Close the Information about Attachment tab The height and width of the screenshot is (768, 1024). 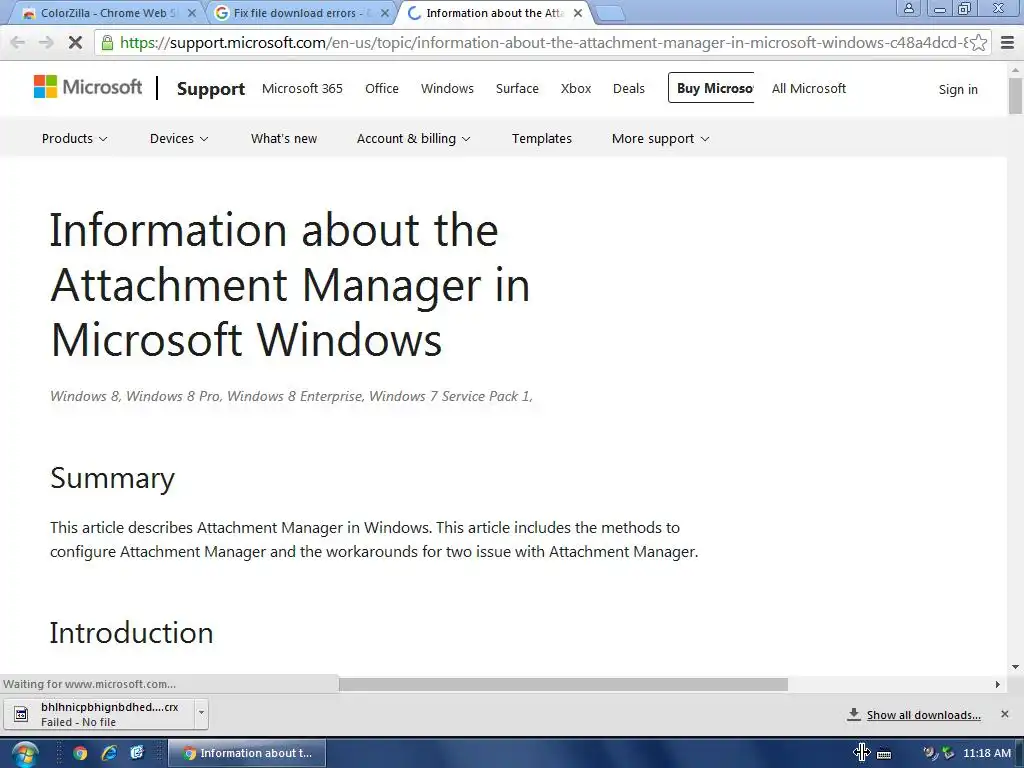(x=578, y=13)
